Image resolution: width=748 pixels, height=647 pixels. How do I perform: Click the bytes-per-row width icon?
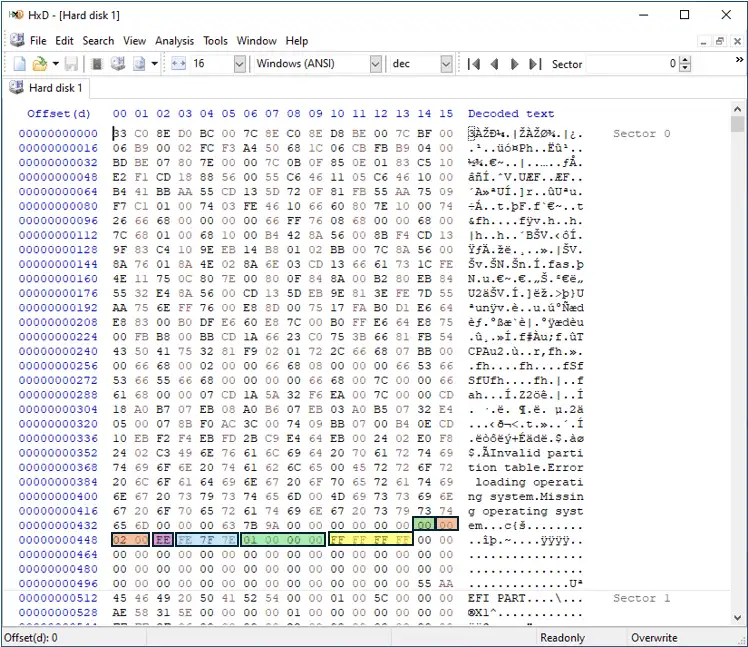pyautogui.click(x=179, y=64)
